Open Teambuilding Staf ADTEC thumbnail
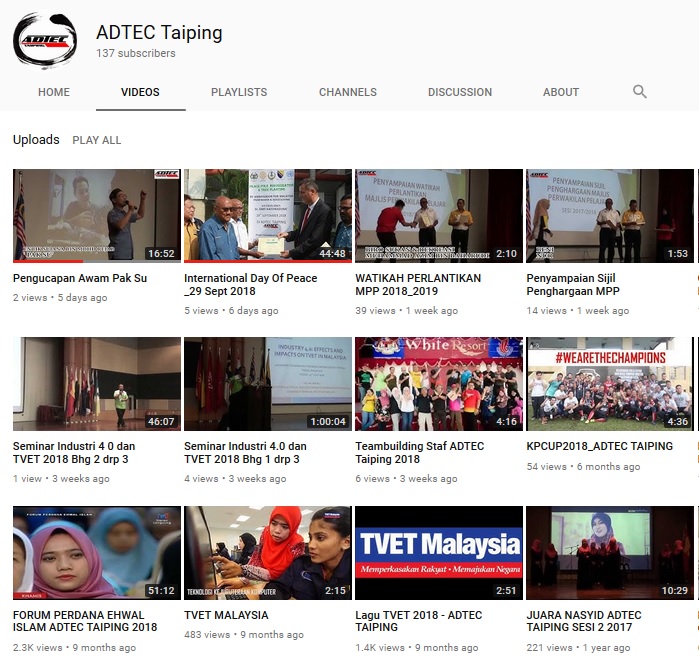The width and height of the screenshot is (699, 657). click(439, 384)
